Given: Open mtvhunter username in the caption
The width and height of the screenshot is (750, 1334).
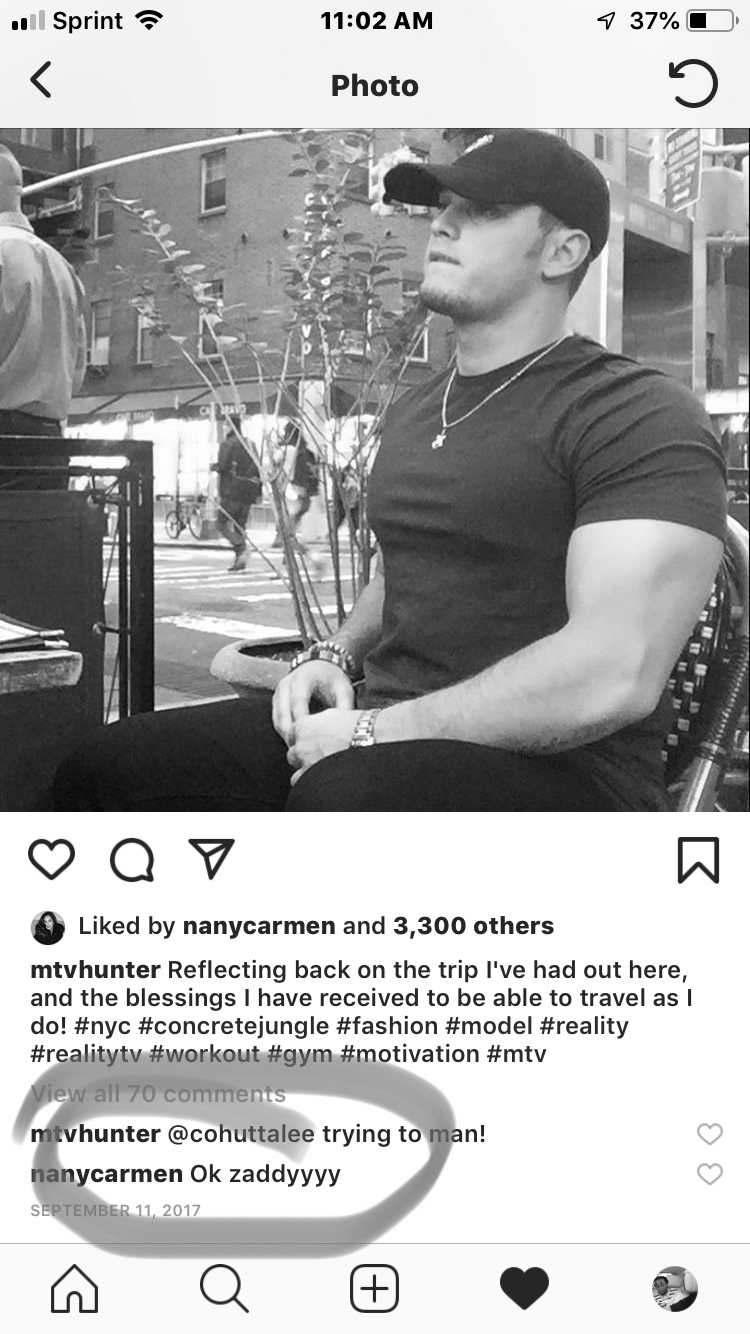Looking at the screenshot, I should coord(95,970).
